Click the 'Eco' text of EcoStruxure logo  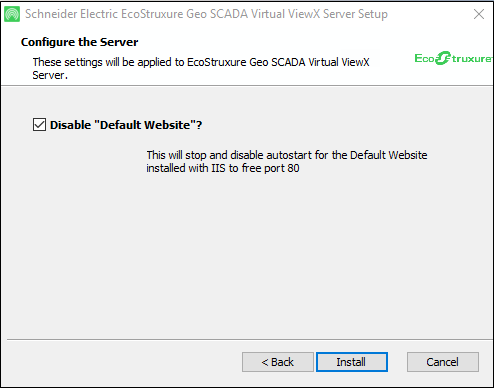click(x=425, y=59)
